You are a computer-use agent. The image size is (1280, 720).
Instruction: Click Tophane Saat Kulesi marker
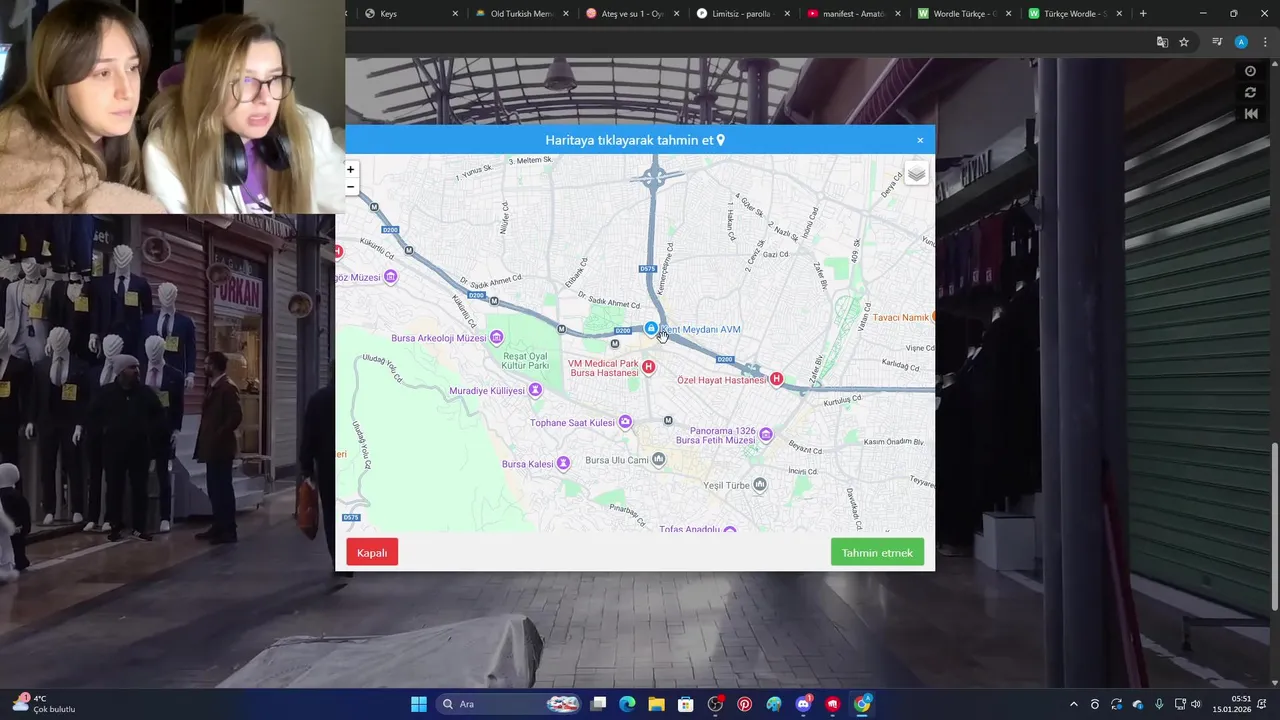click(x=625, y=422)
